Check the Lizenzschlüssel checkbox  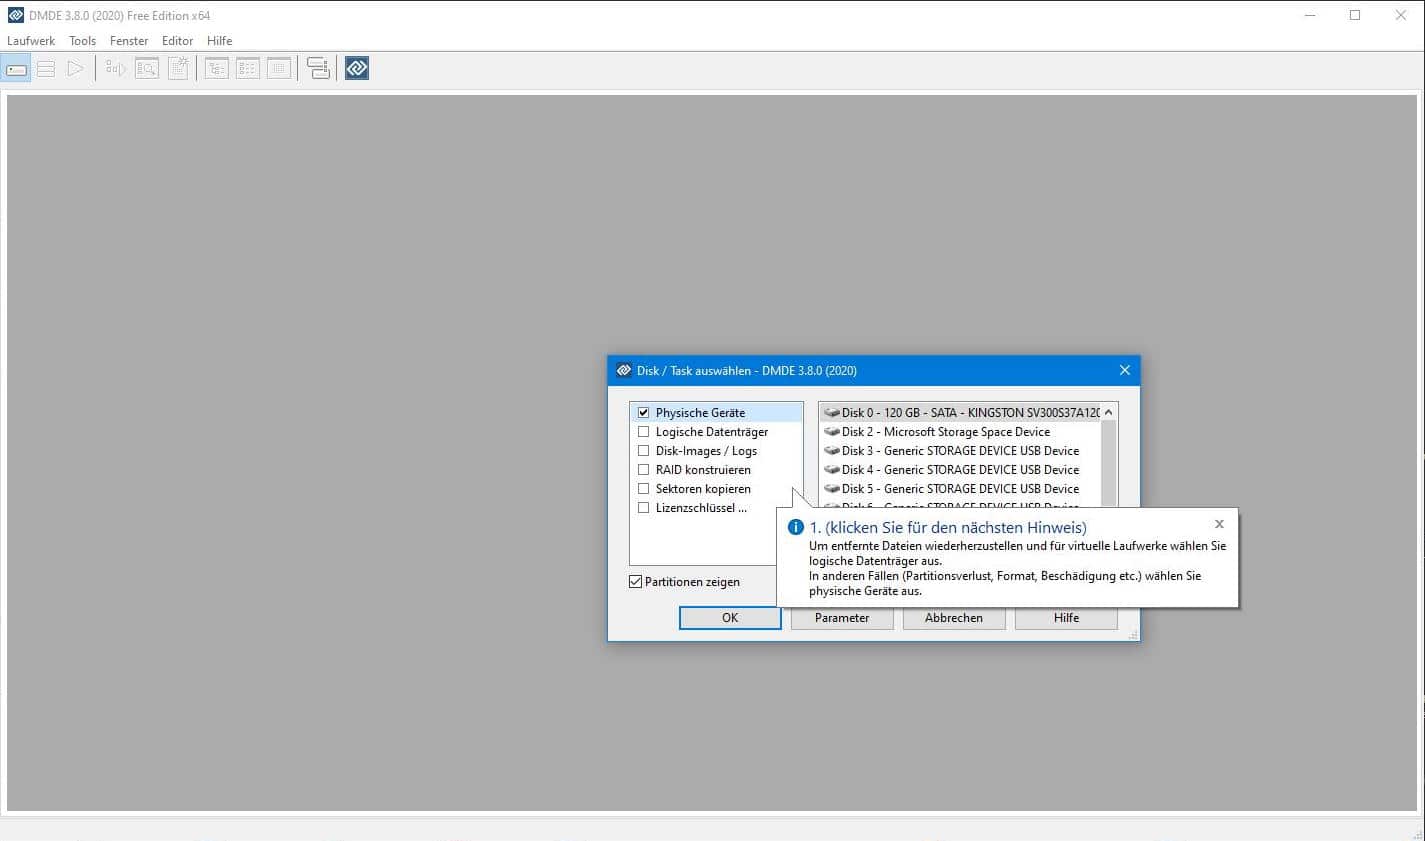coord(644,507)
